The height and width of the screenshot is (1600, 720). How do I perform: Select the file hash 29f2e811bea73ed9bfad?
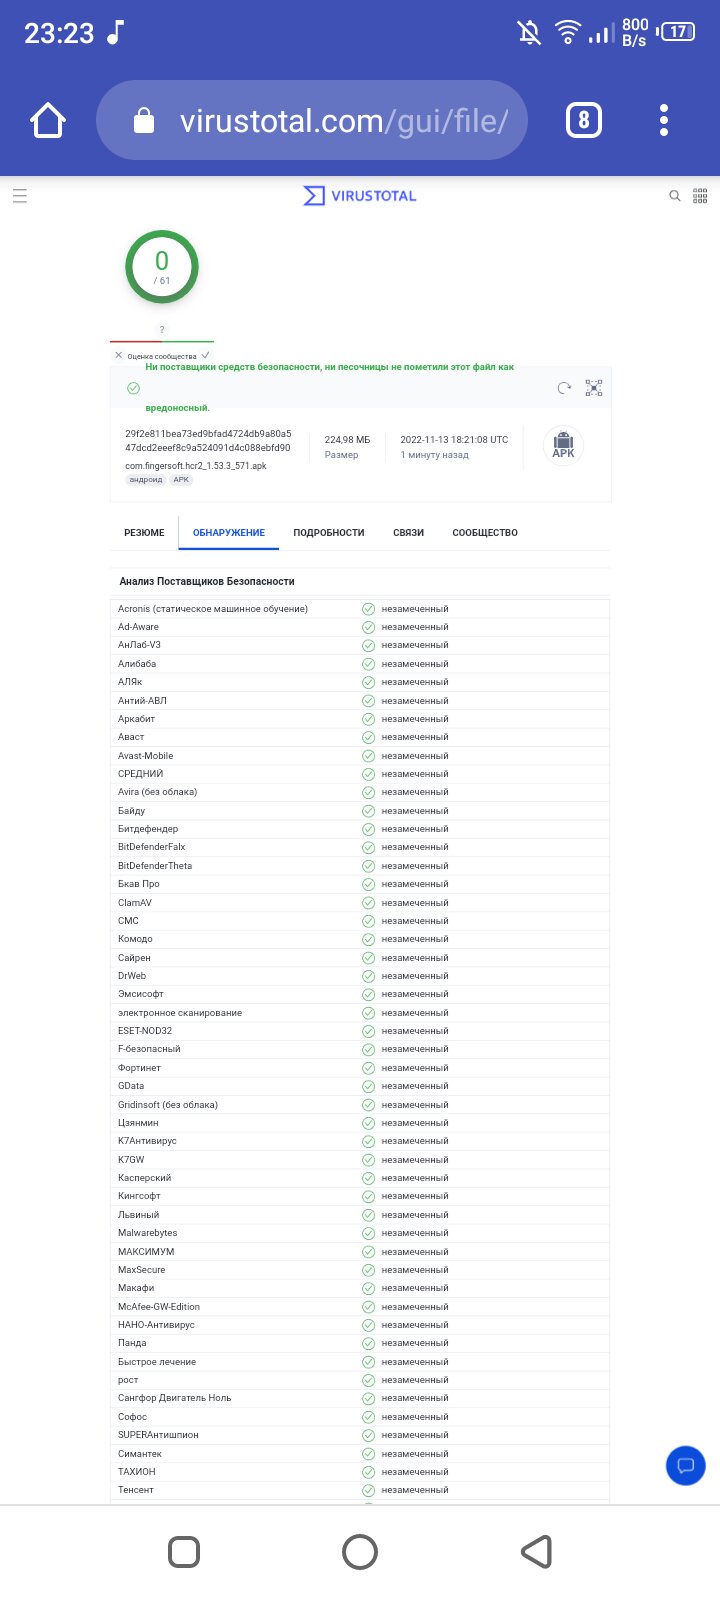[x=208, y=441]
